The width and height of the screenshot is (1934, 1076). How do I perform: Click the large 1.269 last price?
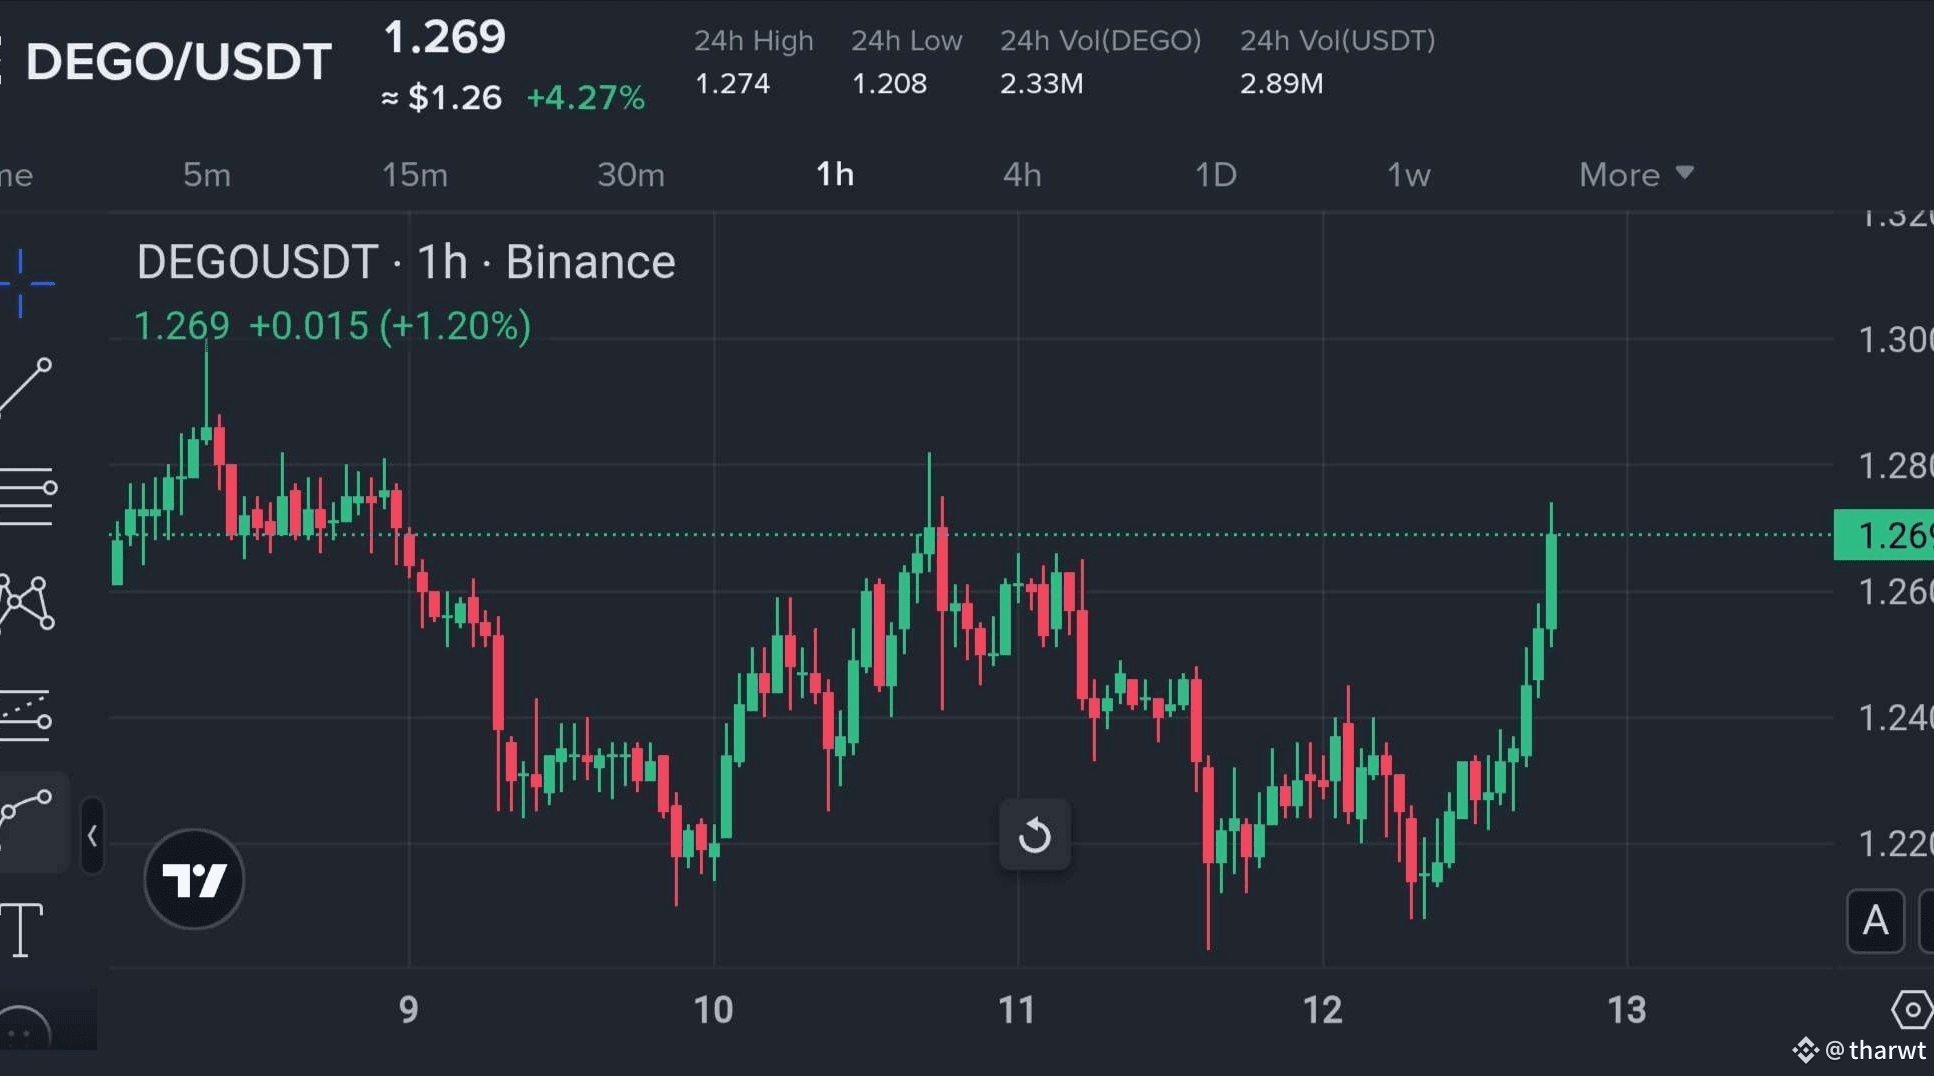pos(445,38)
